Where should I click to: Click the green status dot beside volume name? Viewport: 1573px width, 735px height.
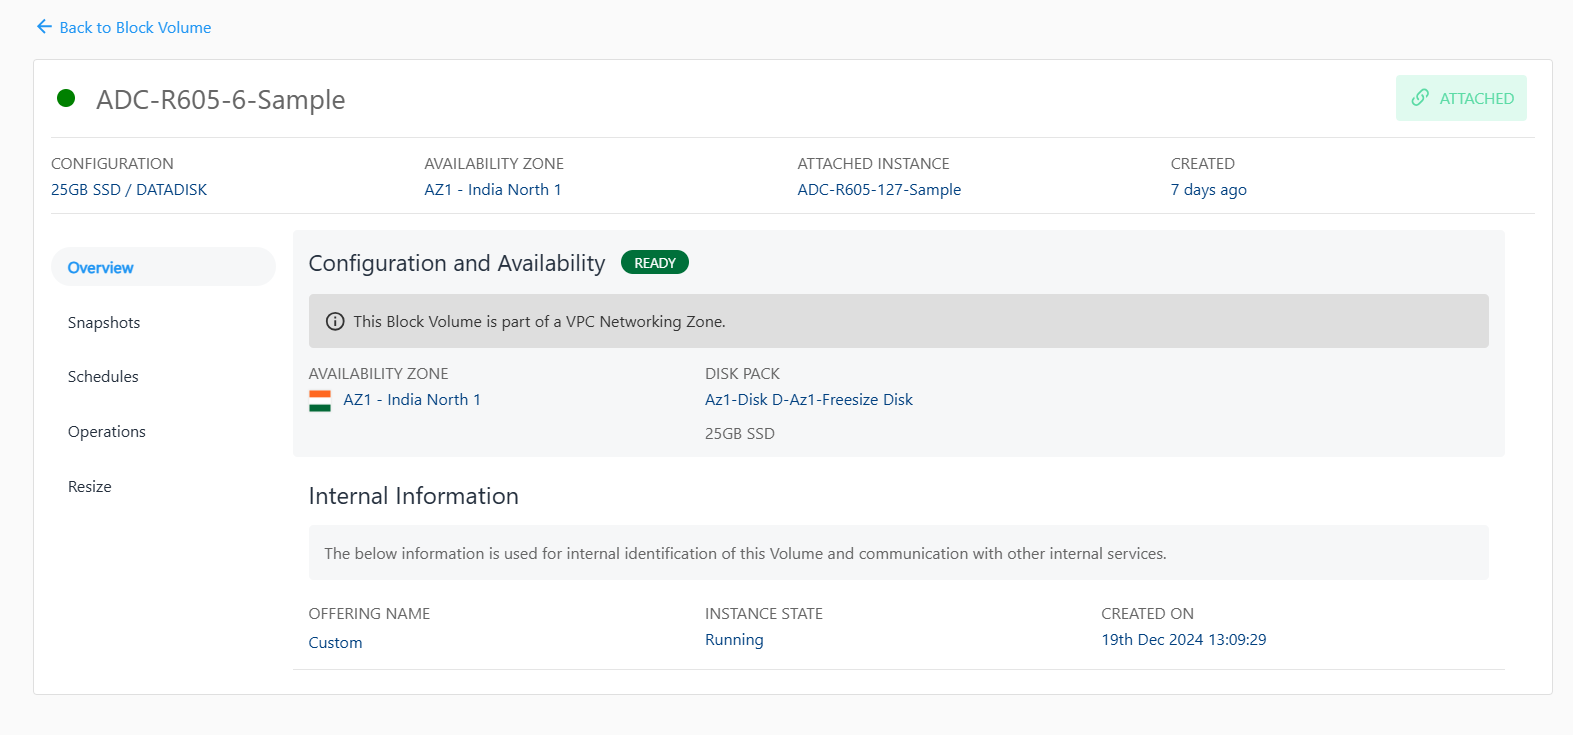tap(66, 98)
